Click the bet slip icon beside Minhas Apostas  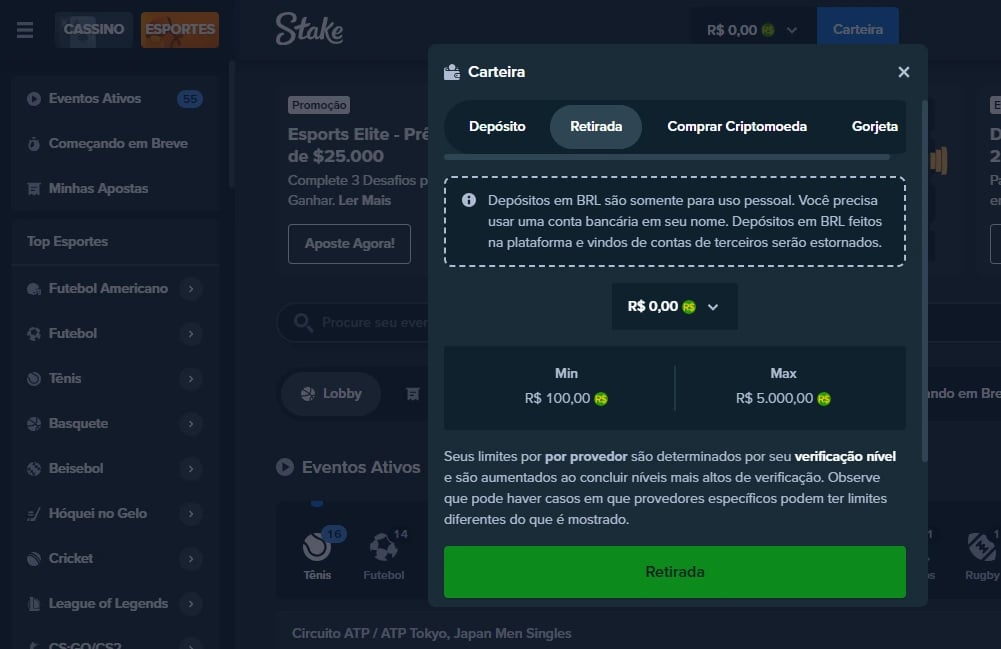(x=34, y=189)
